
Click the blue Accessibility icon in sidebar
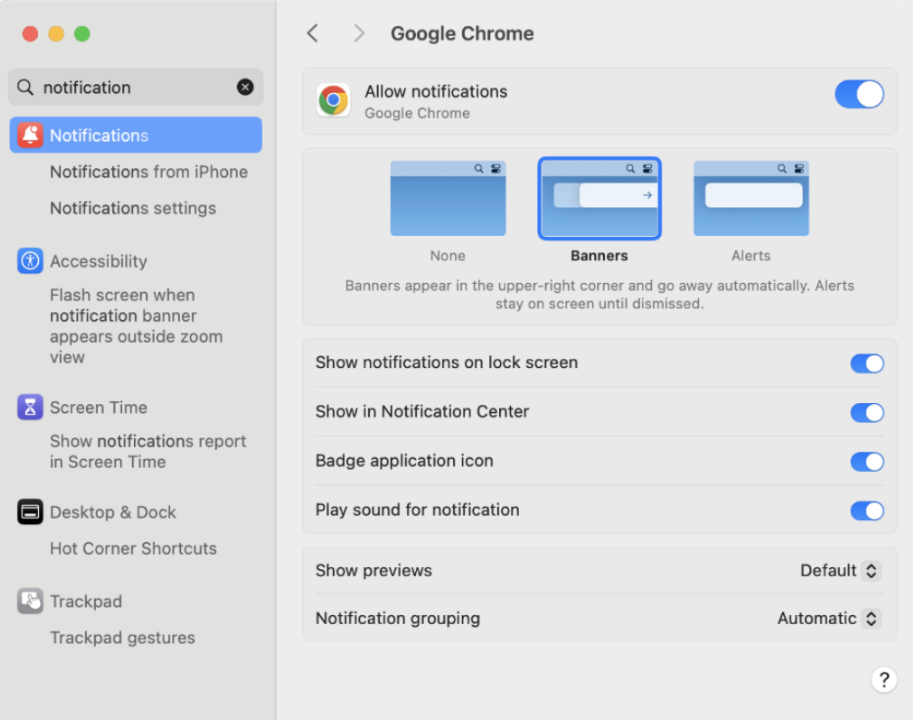coord(30,261)
